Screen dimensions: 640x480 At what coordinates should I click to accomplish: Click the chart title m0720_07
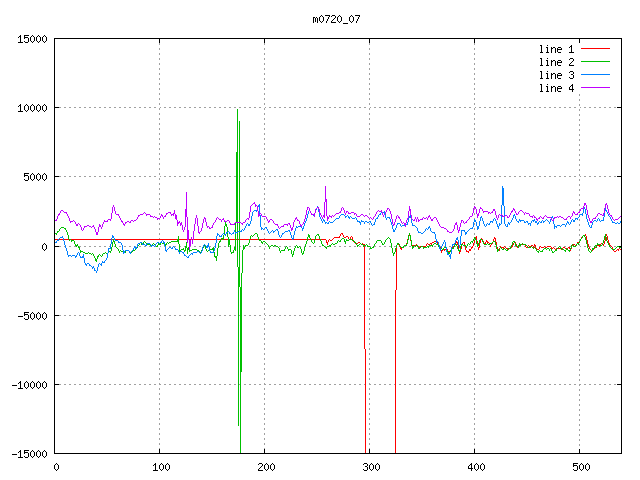[339, 19]
